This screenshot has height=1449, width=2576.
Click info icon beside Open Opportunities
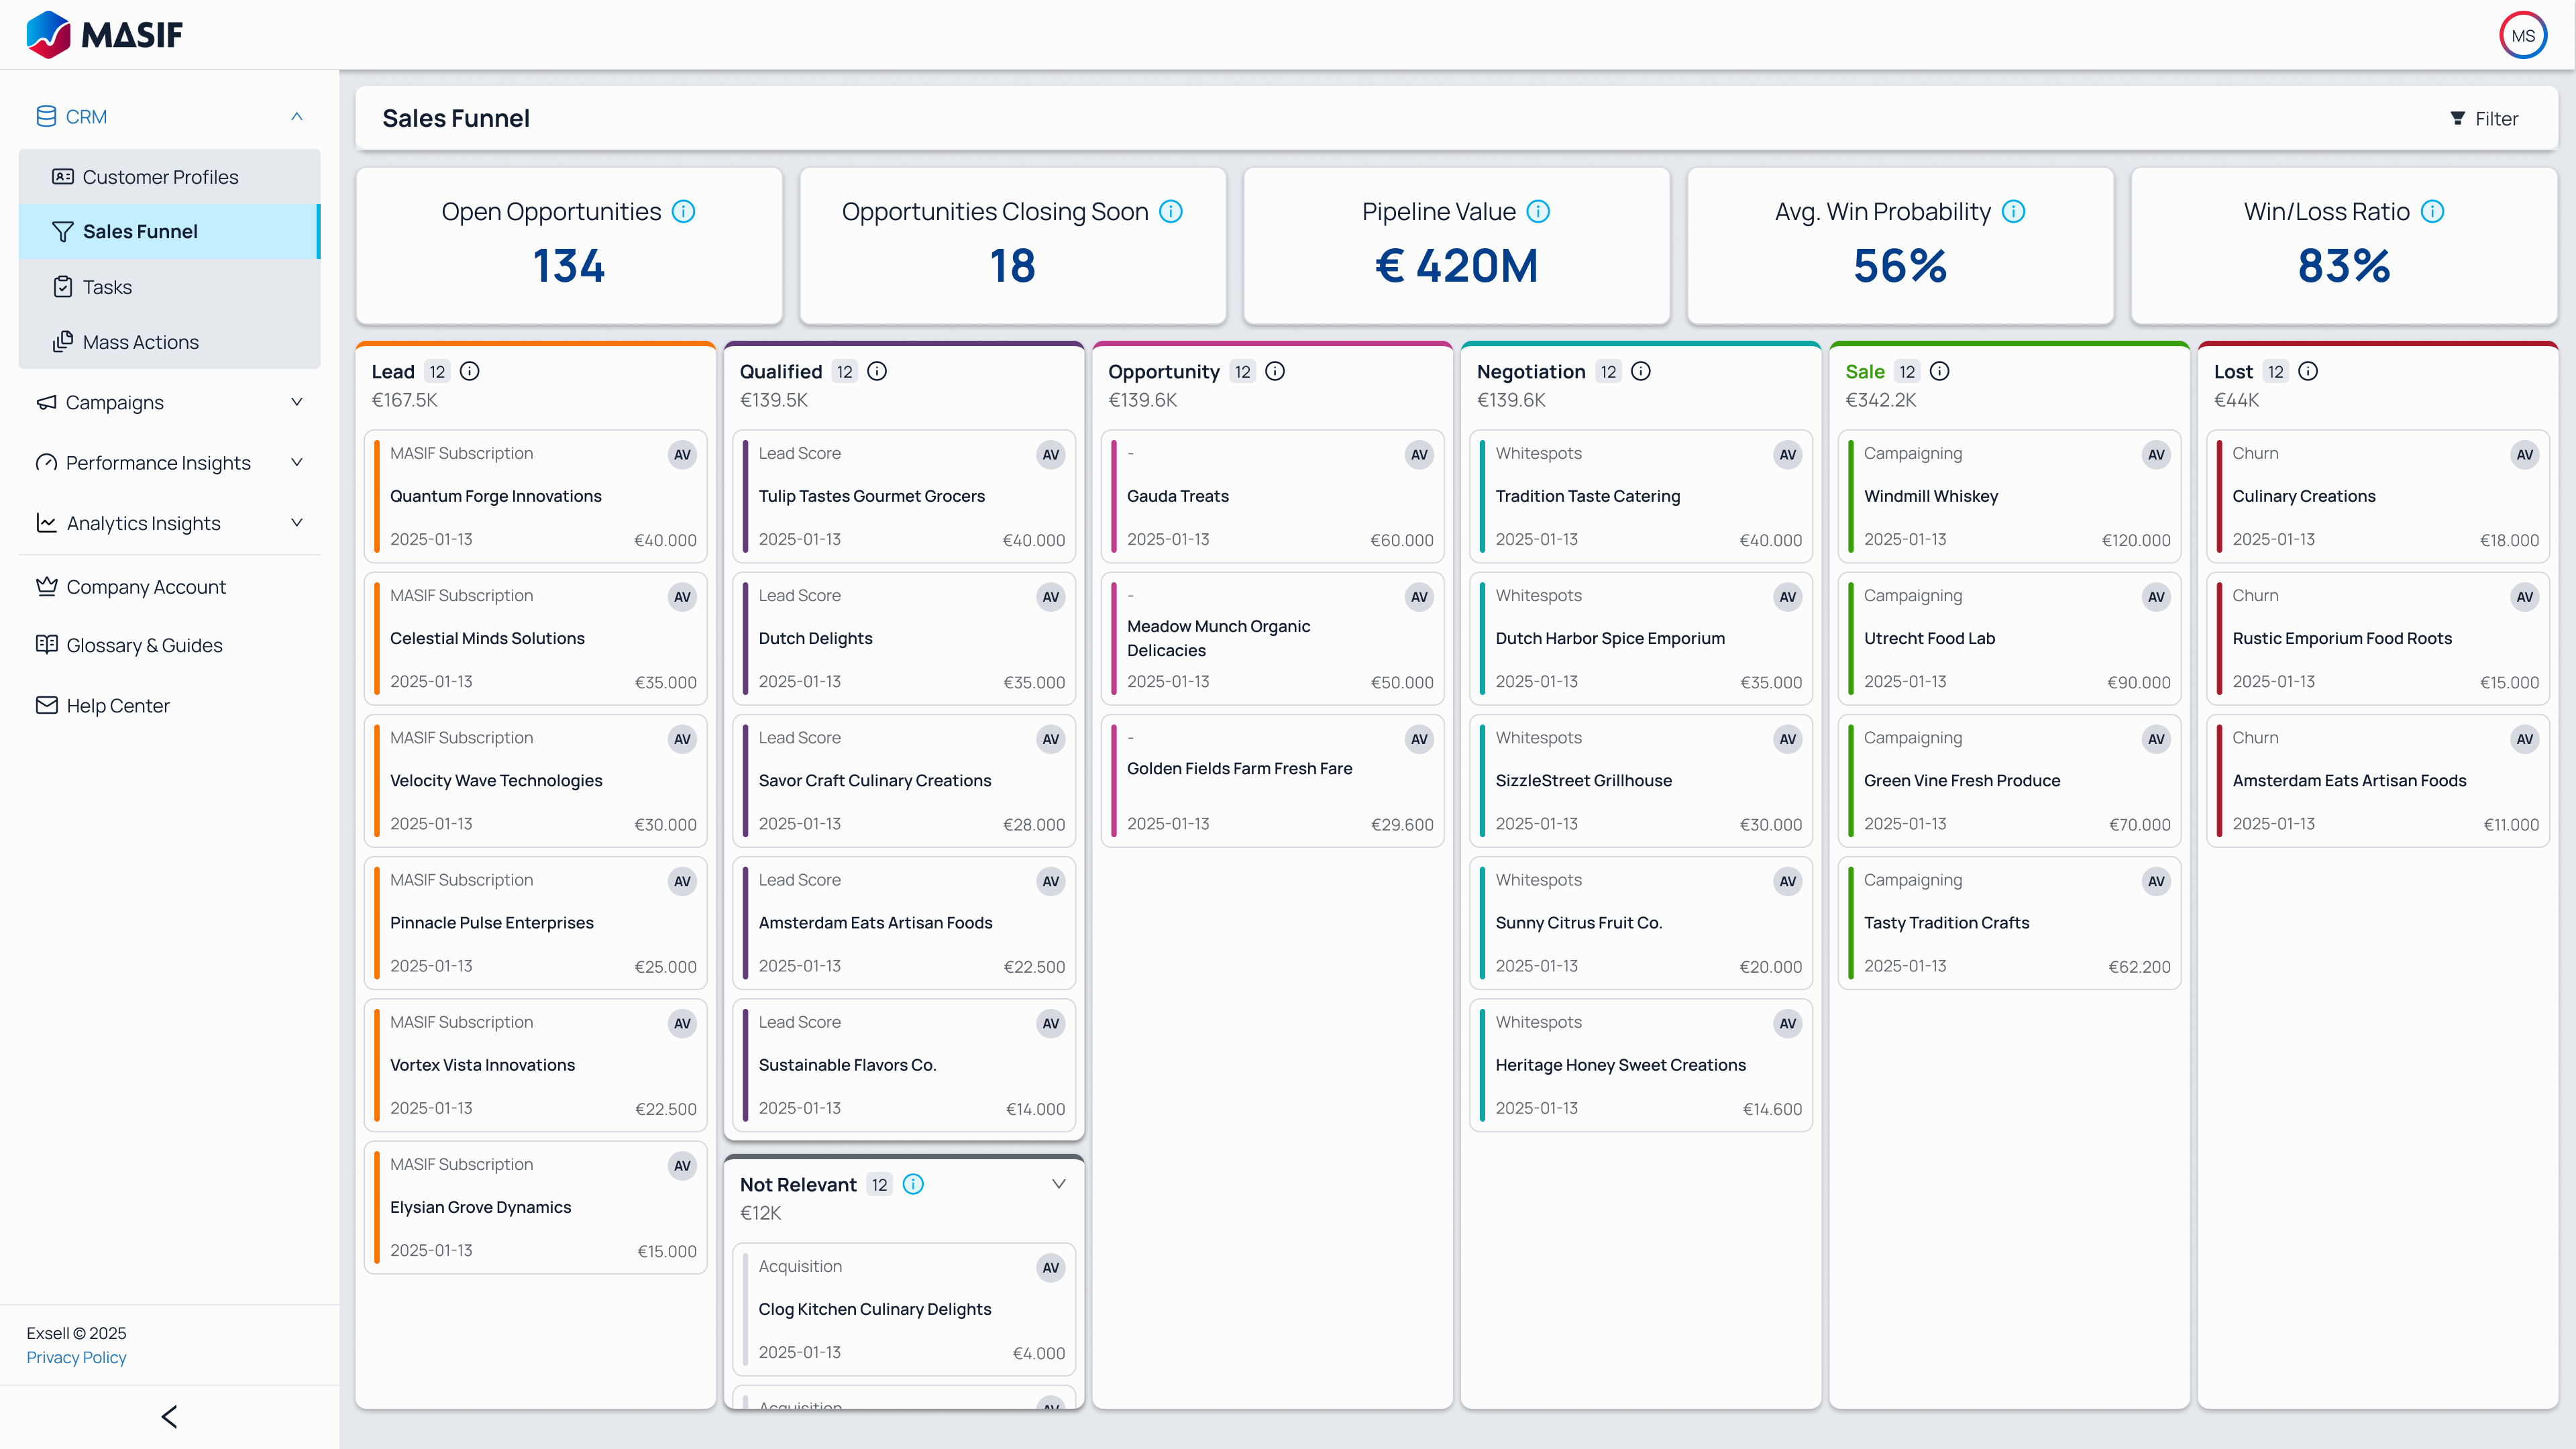[683, 212]
